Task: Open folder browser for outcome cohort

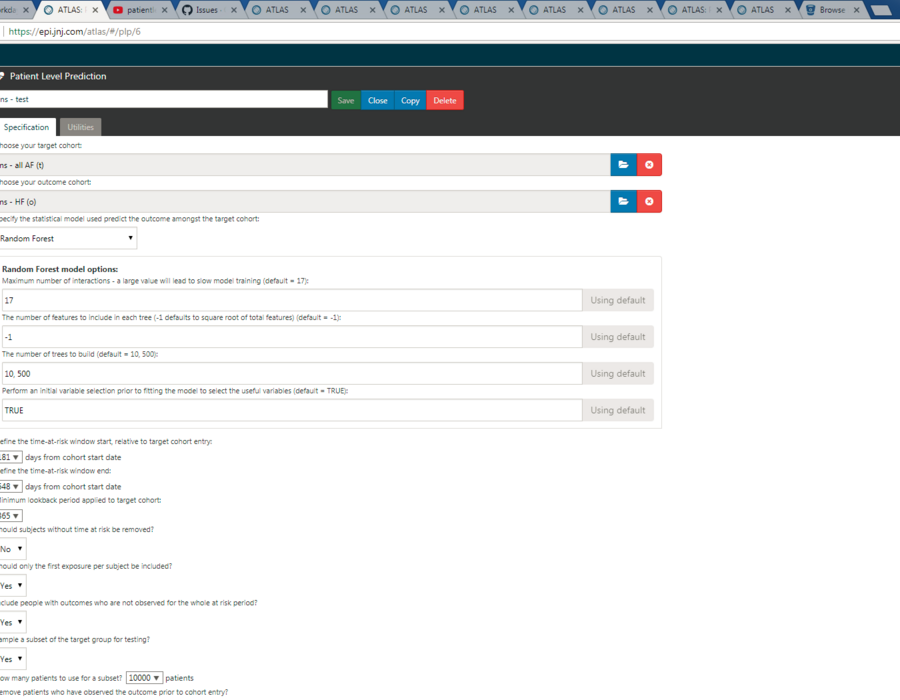Action: pos(623,201)
